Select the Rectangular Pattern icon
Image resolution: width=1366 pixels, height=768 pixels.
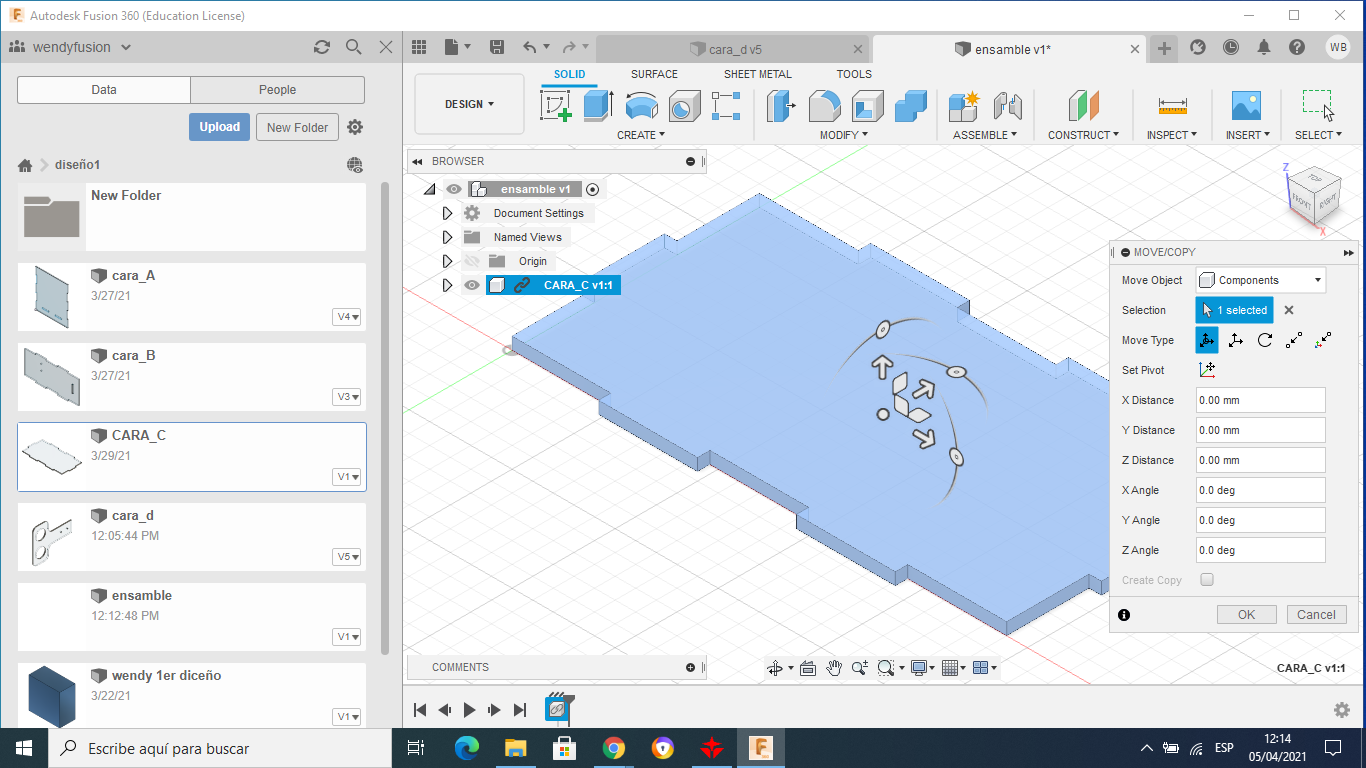726,105
